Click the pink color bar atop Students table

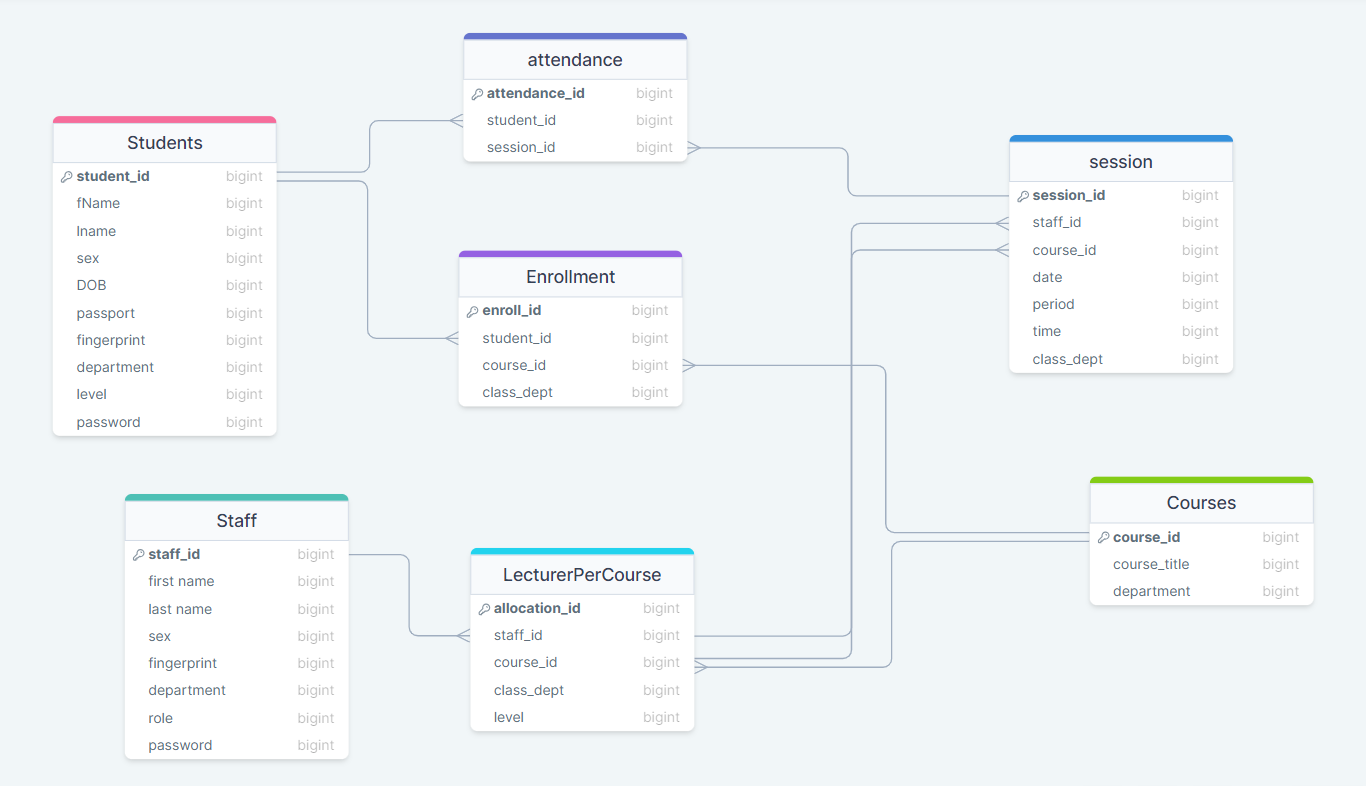(x=165, y=120)
